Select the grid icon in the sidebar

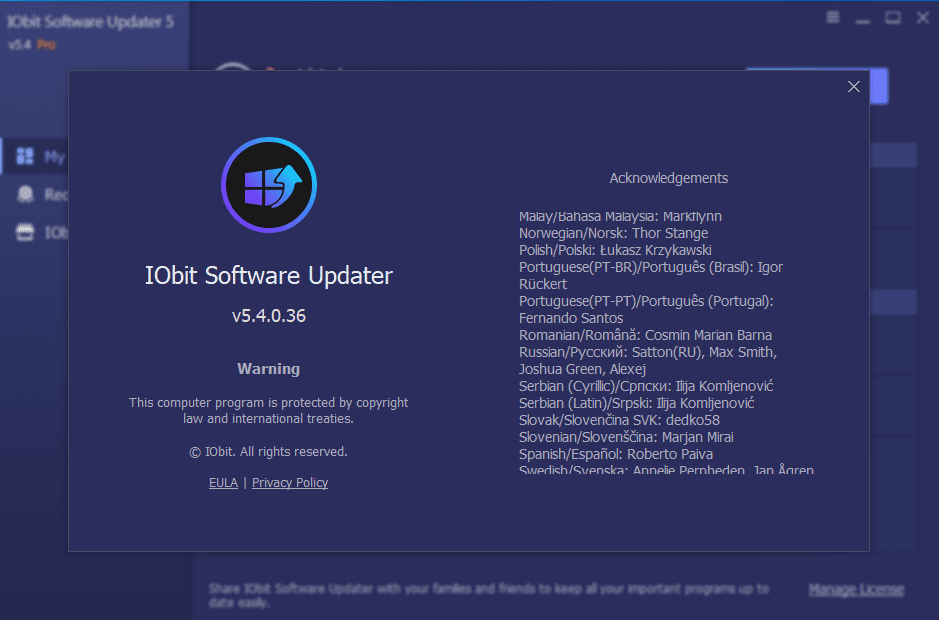click(25, 156)
